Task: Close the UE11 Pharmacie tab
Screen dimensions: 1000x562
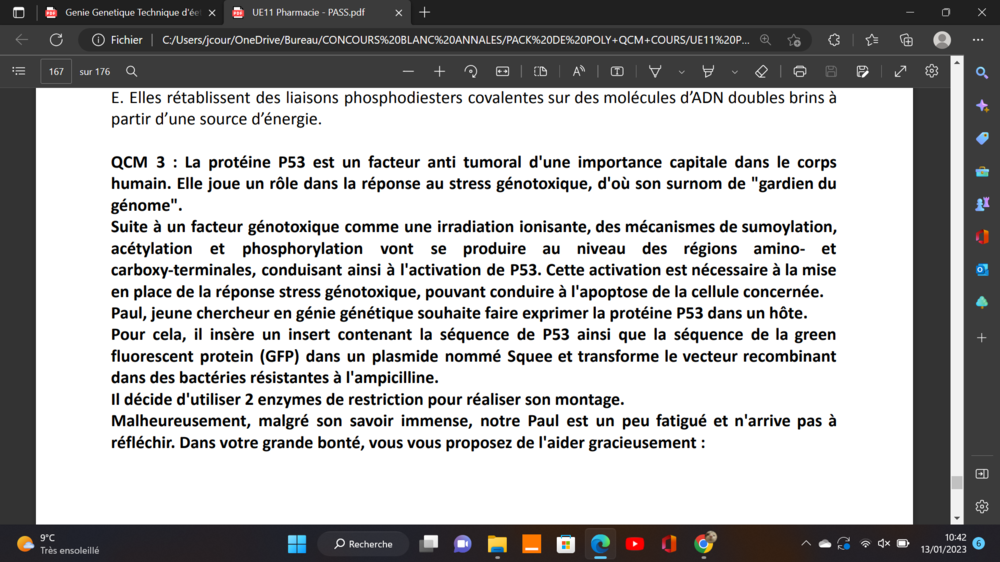Action: point(398,13)
